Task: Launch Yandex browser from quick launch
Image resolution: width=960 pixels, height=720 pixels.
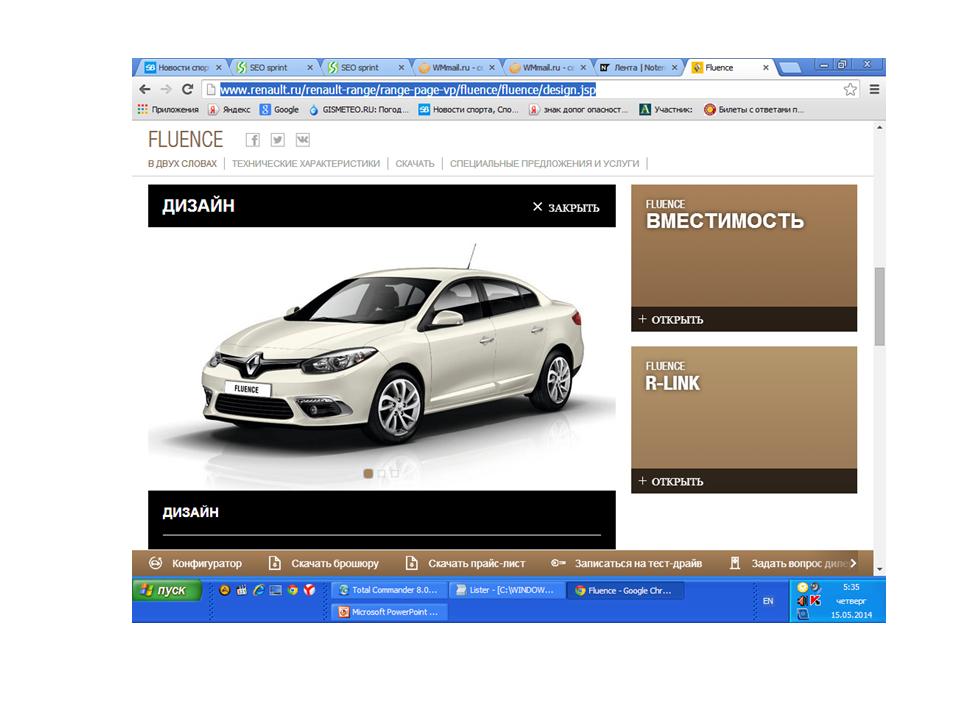Action: [310, 590]
